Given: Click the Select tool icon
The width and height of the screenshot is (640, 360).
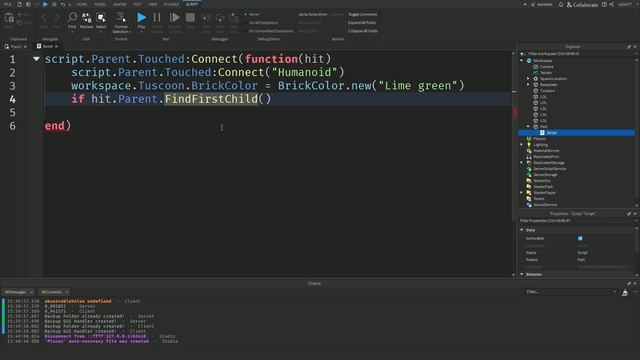Looking at the screenshot, I should pos(101,20).
